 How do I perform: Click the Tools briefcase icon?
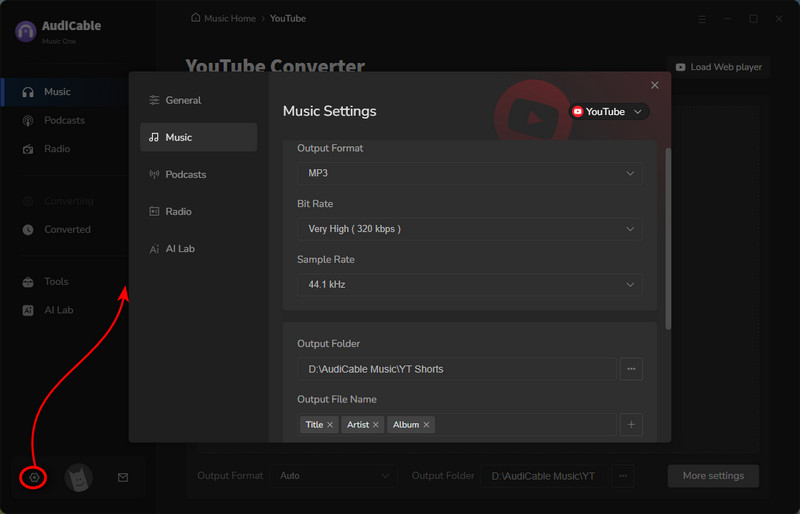(28, 282)
